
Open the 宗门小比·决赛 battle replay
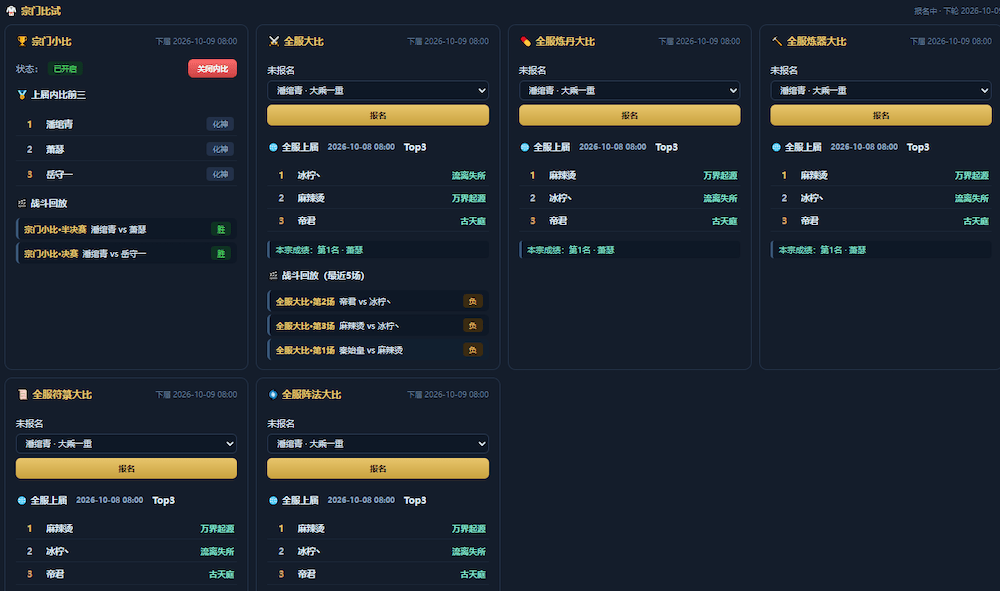click(x=126, y=254)
